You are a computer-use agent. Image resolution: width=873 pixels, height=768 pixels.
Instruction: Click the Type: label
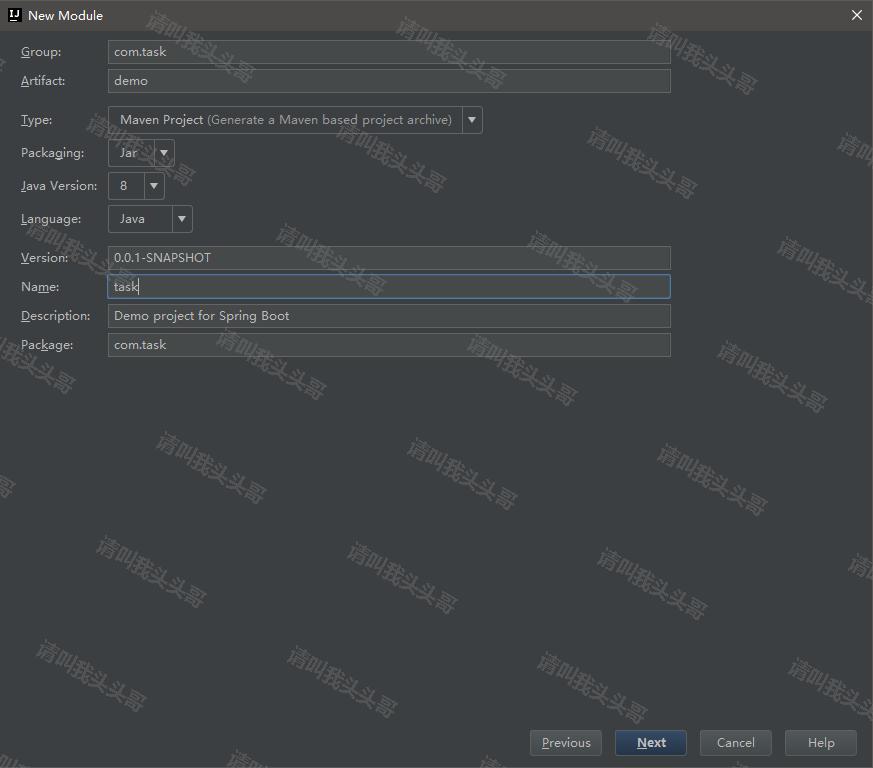tap(36, 120)
